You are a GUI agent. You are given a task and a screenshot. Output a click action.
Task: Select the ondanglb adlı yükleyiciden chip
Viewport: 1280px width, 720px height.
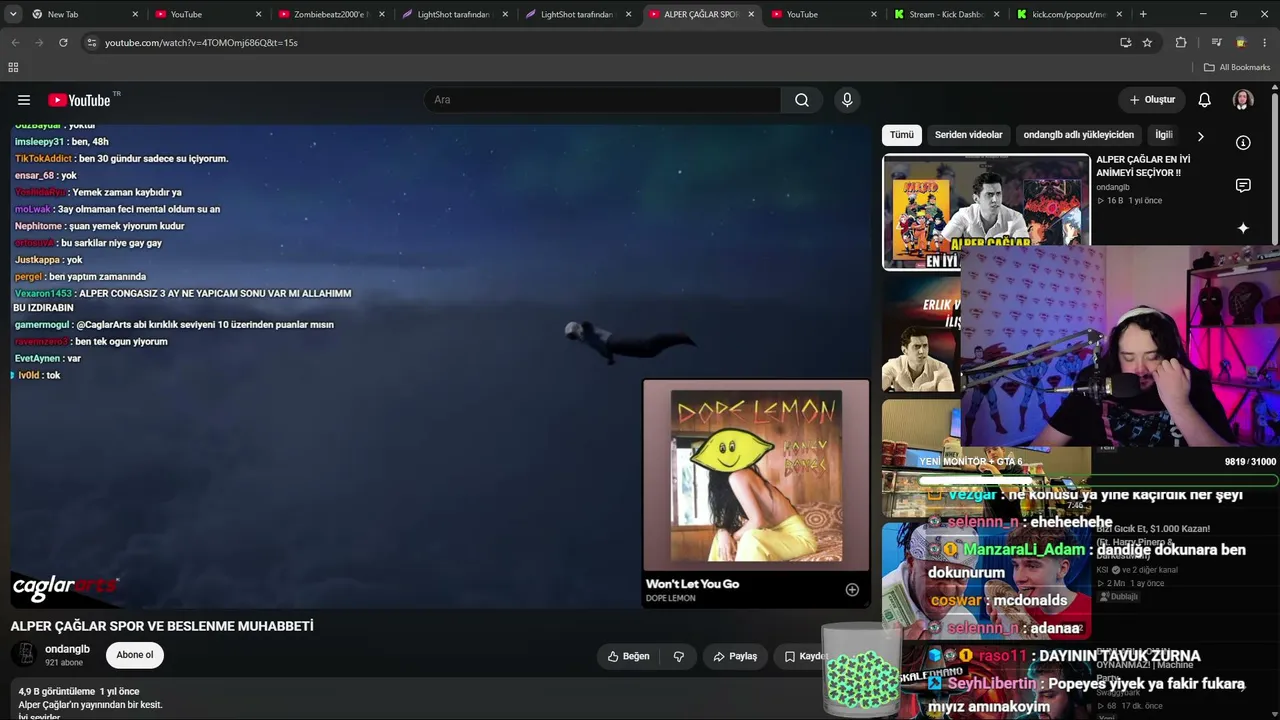click(x=1078, y=135)
